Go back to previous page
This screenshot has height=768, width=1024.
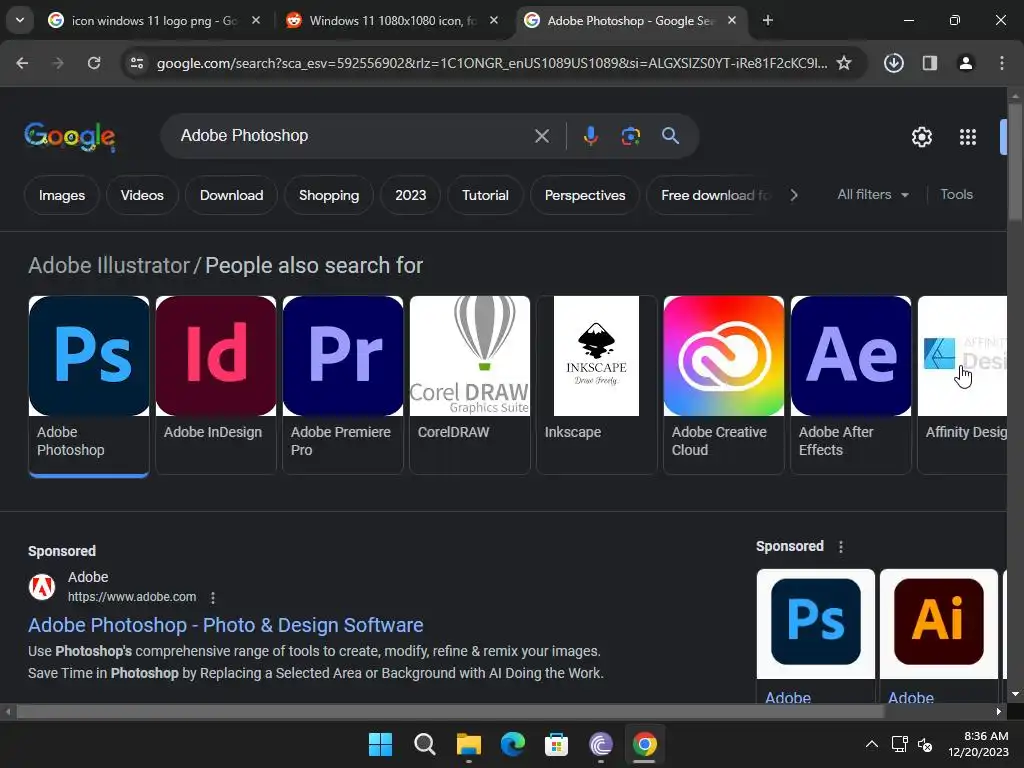click(22, 63)
